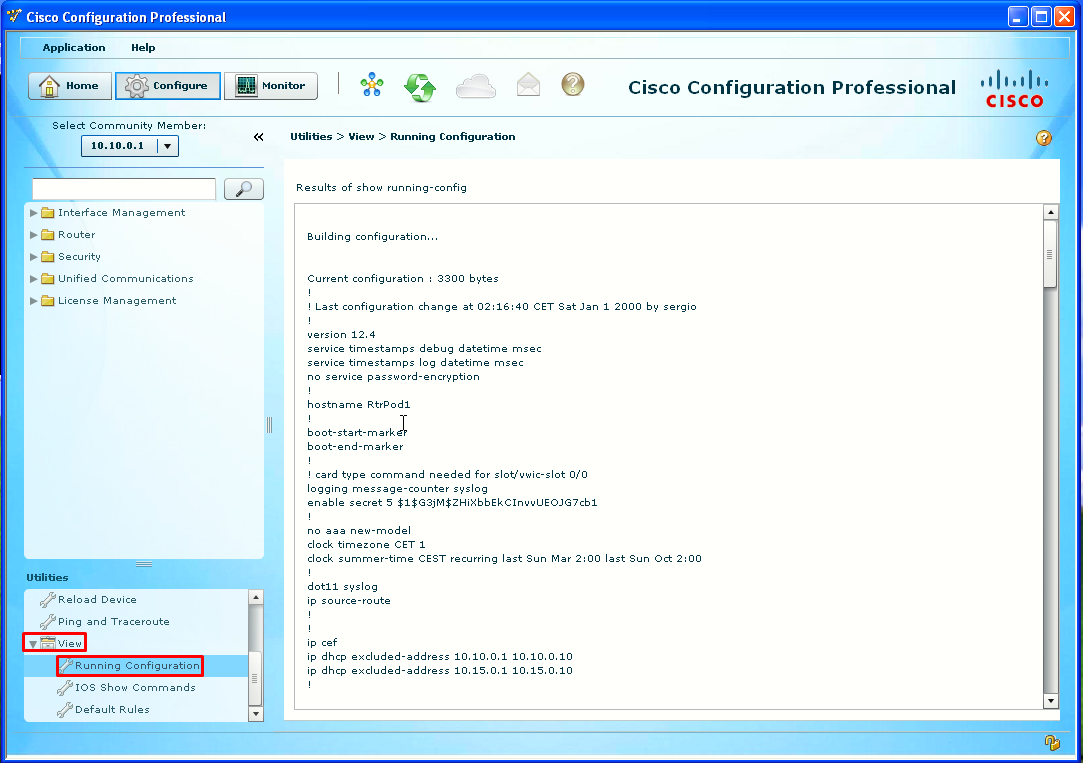This screenshot has width=1083, height=763.
Task: Click the horizontal splitter above Utilities
Action: pyautogui.click(x=144, y=564)
